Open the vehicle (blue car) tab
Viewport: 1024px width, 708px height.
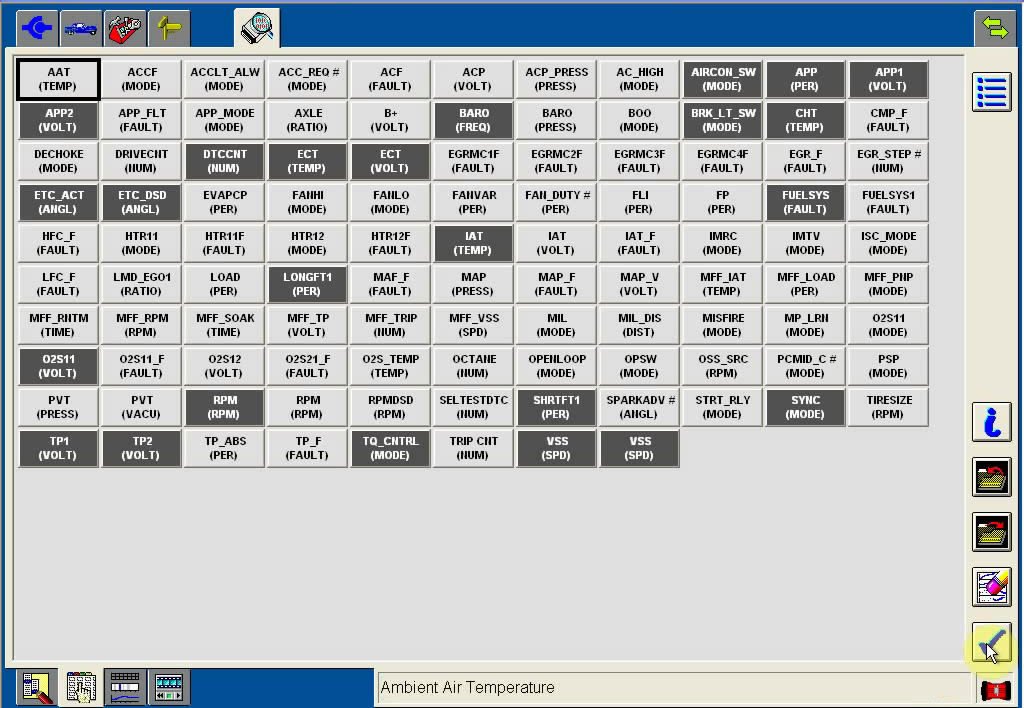tap(81, 28)
